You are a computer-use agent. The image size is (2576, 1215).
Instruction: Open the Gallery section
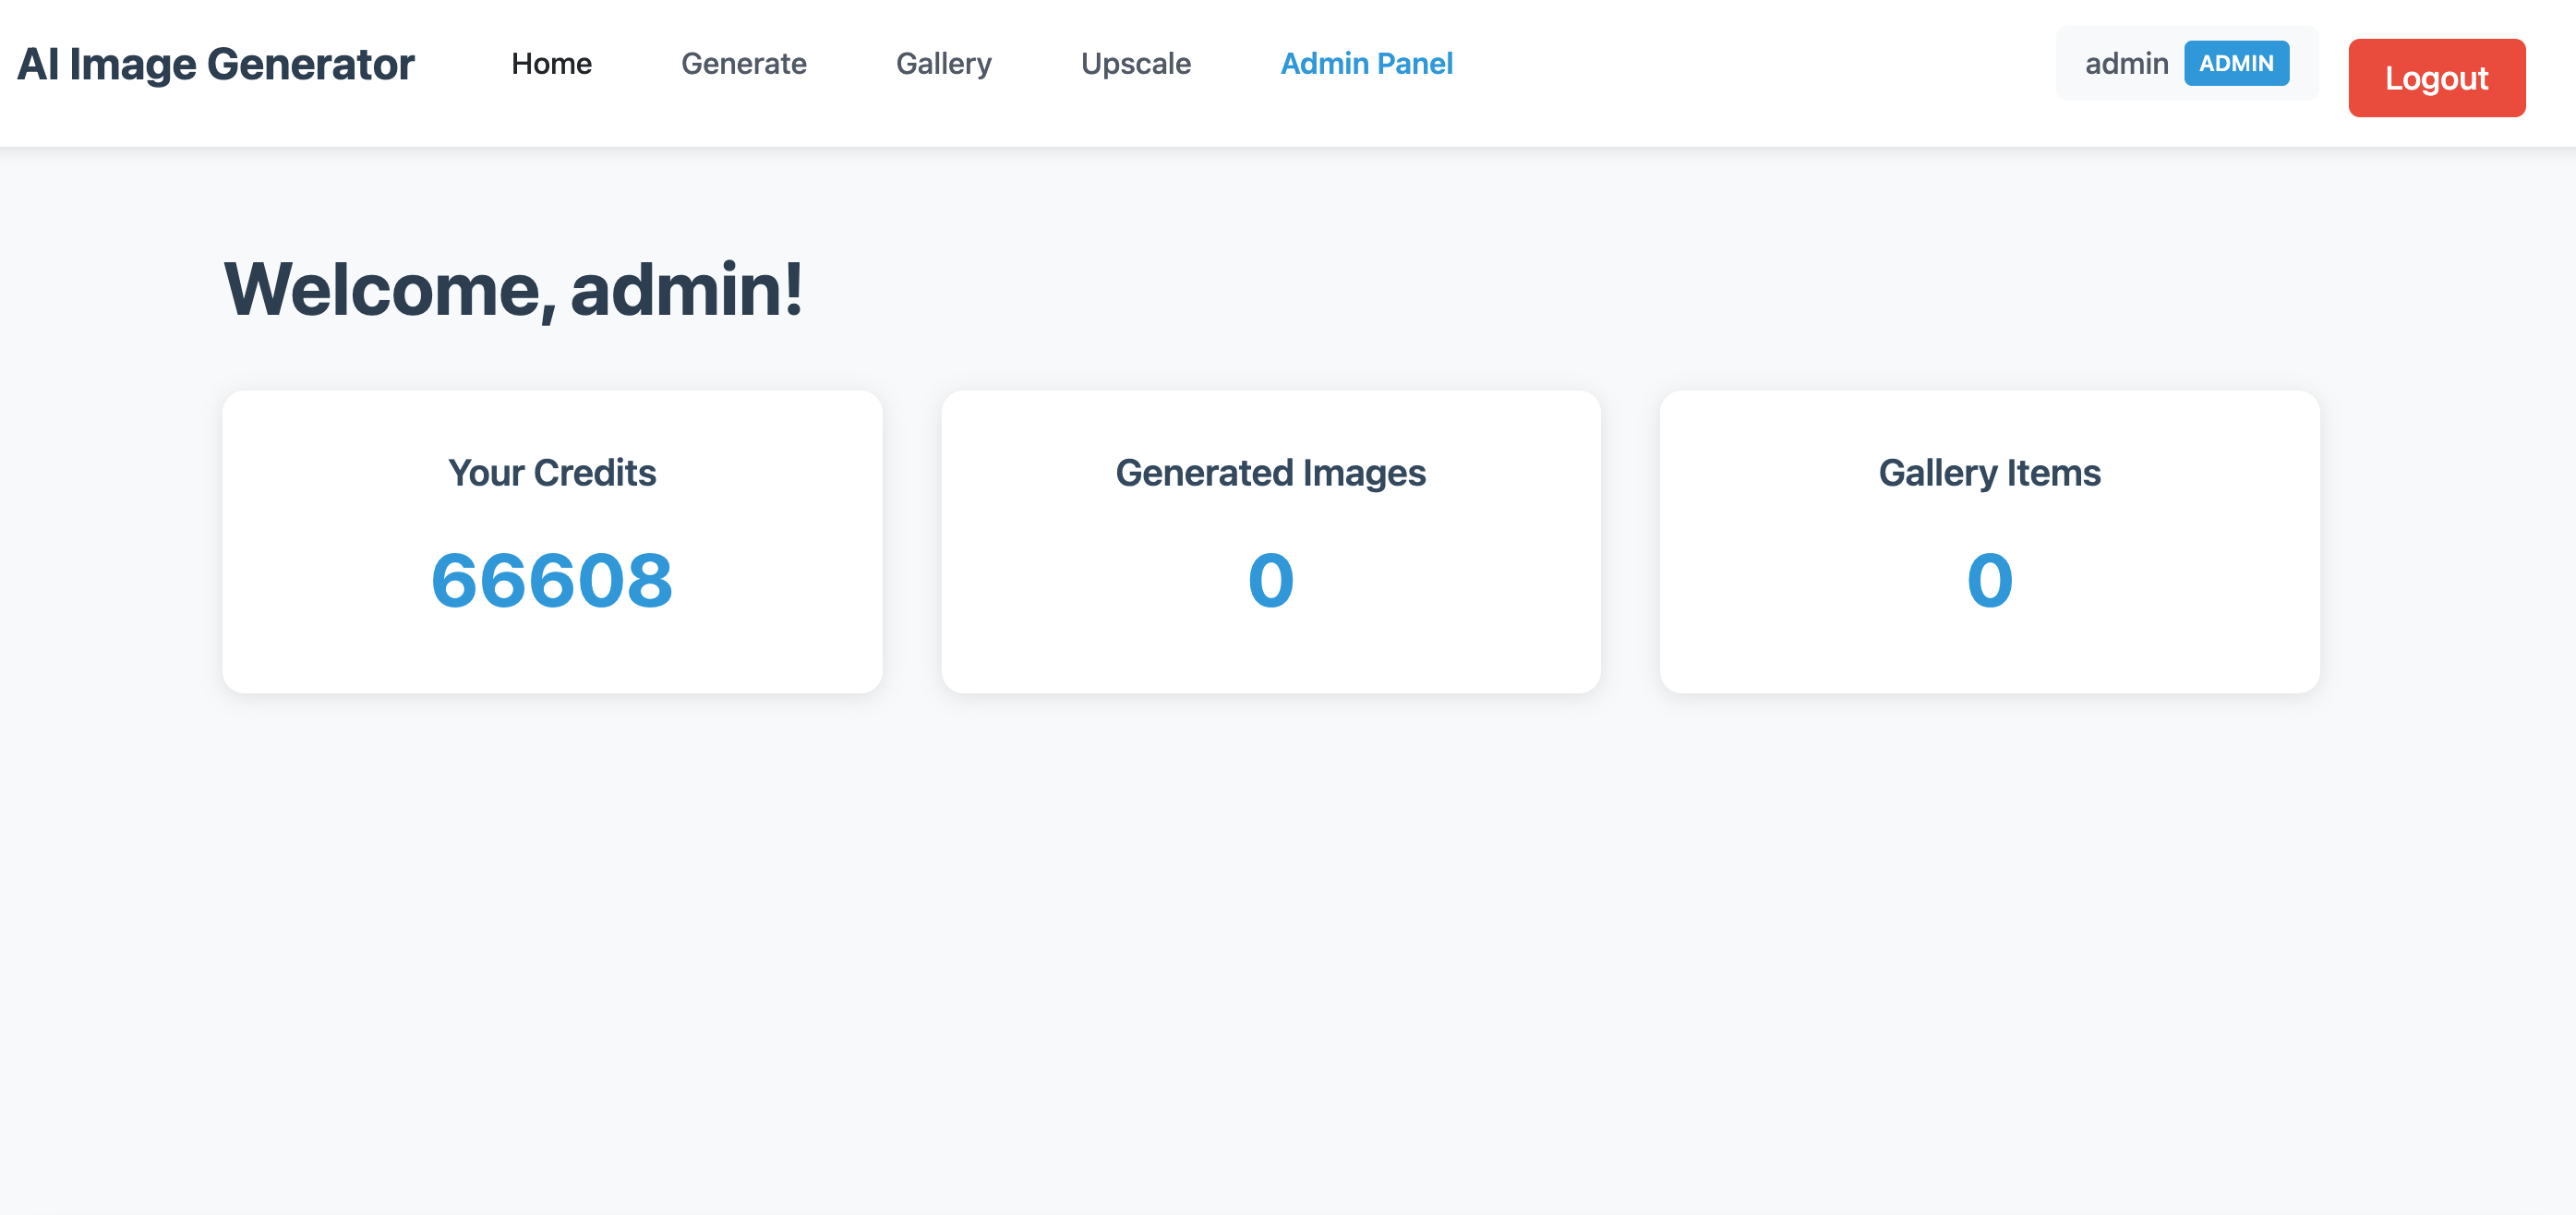(944, 63)
